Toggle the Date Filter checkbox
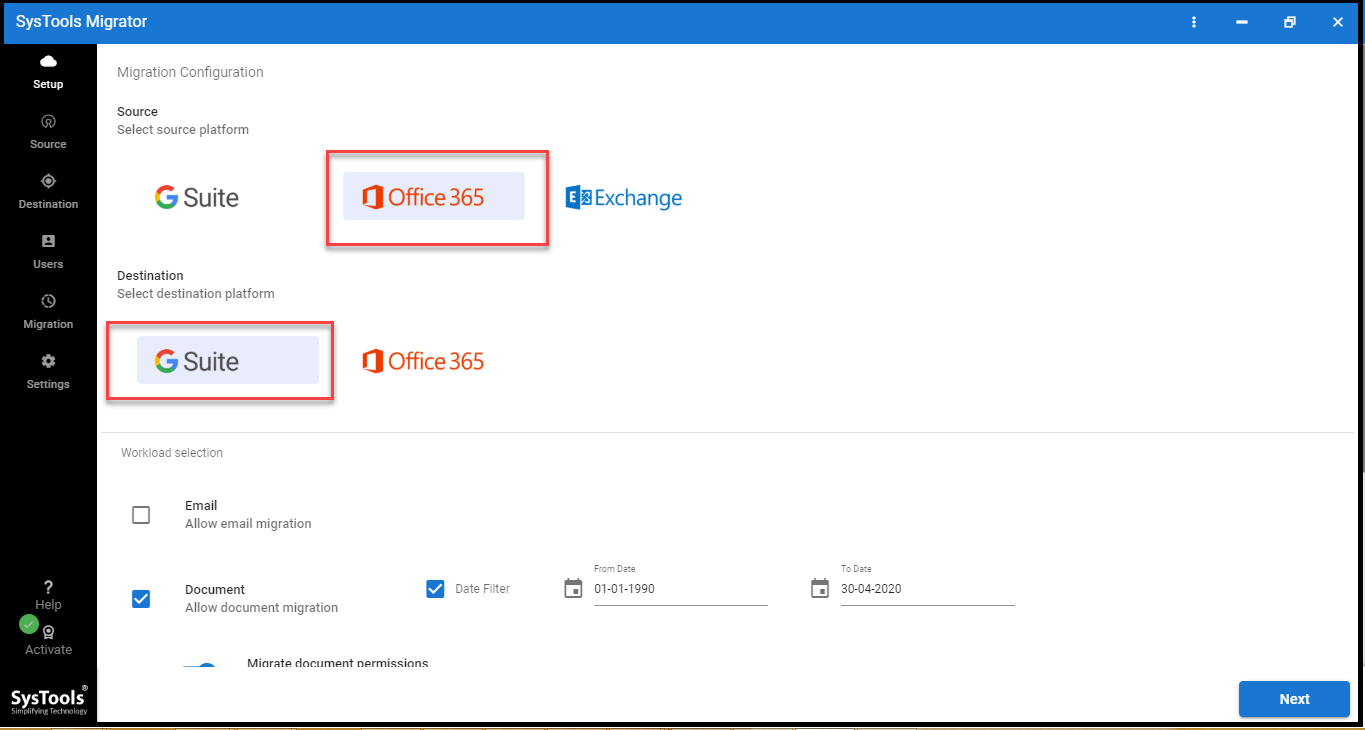 click(x=435, y=588)
